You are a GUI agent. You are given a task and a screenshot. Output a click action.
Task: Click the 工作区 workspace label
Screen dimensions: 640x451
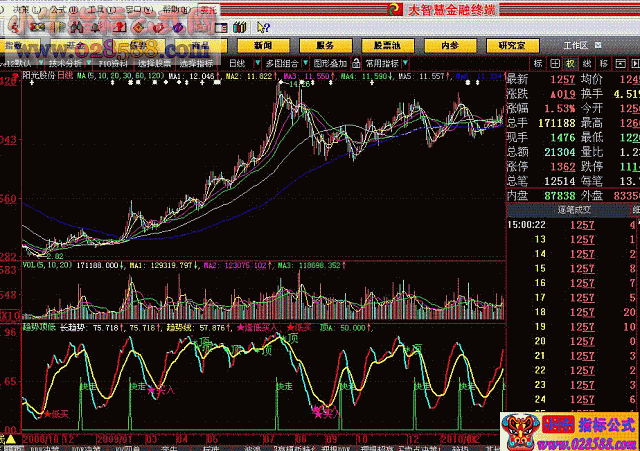coord(575,46)
